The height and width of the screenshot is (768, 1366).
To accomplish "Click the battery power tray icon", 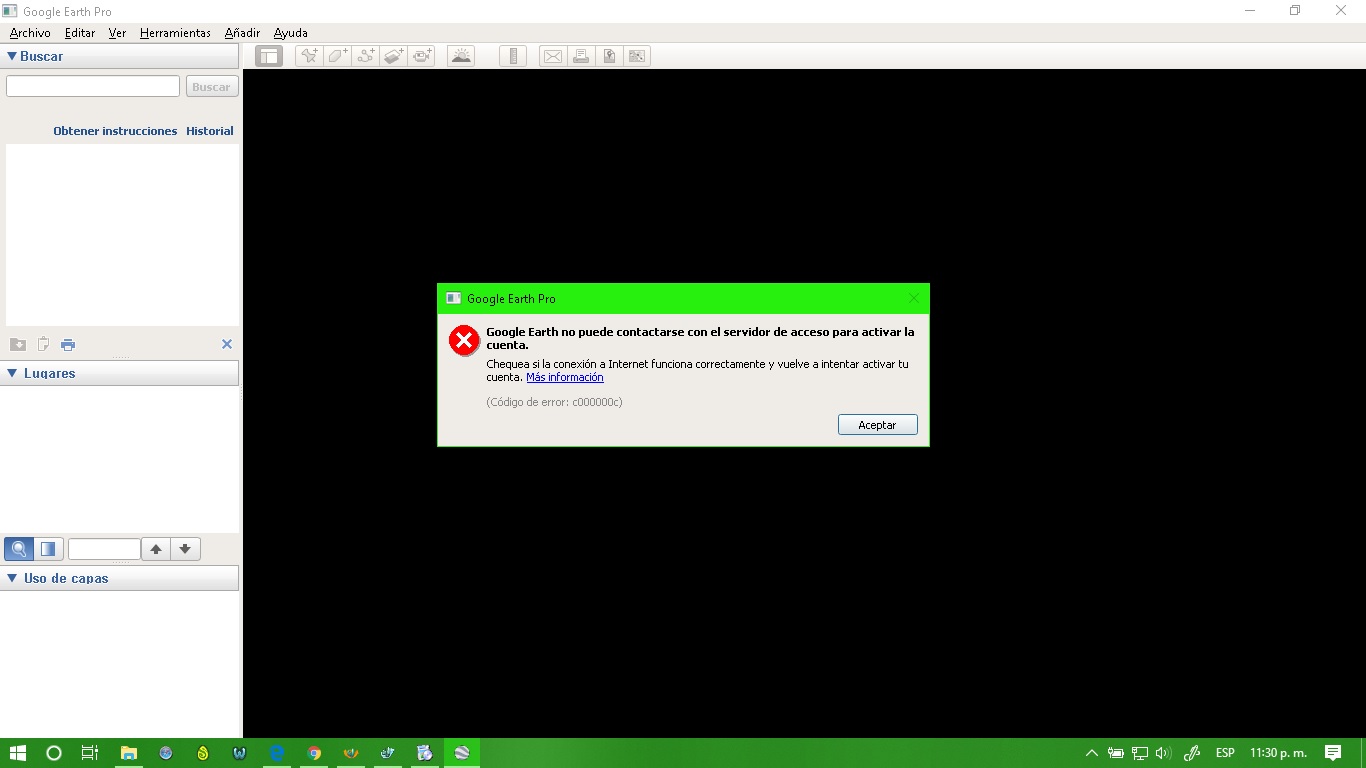I will coord(1116,753).
